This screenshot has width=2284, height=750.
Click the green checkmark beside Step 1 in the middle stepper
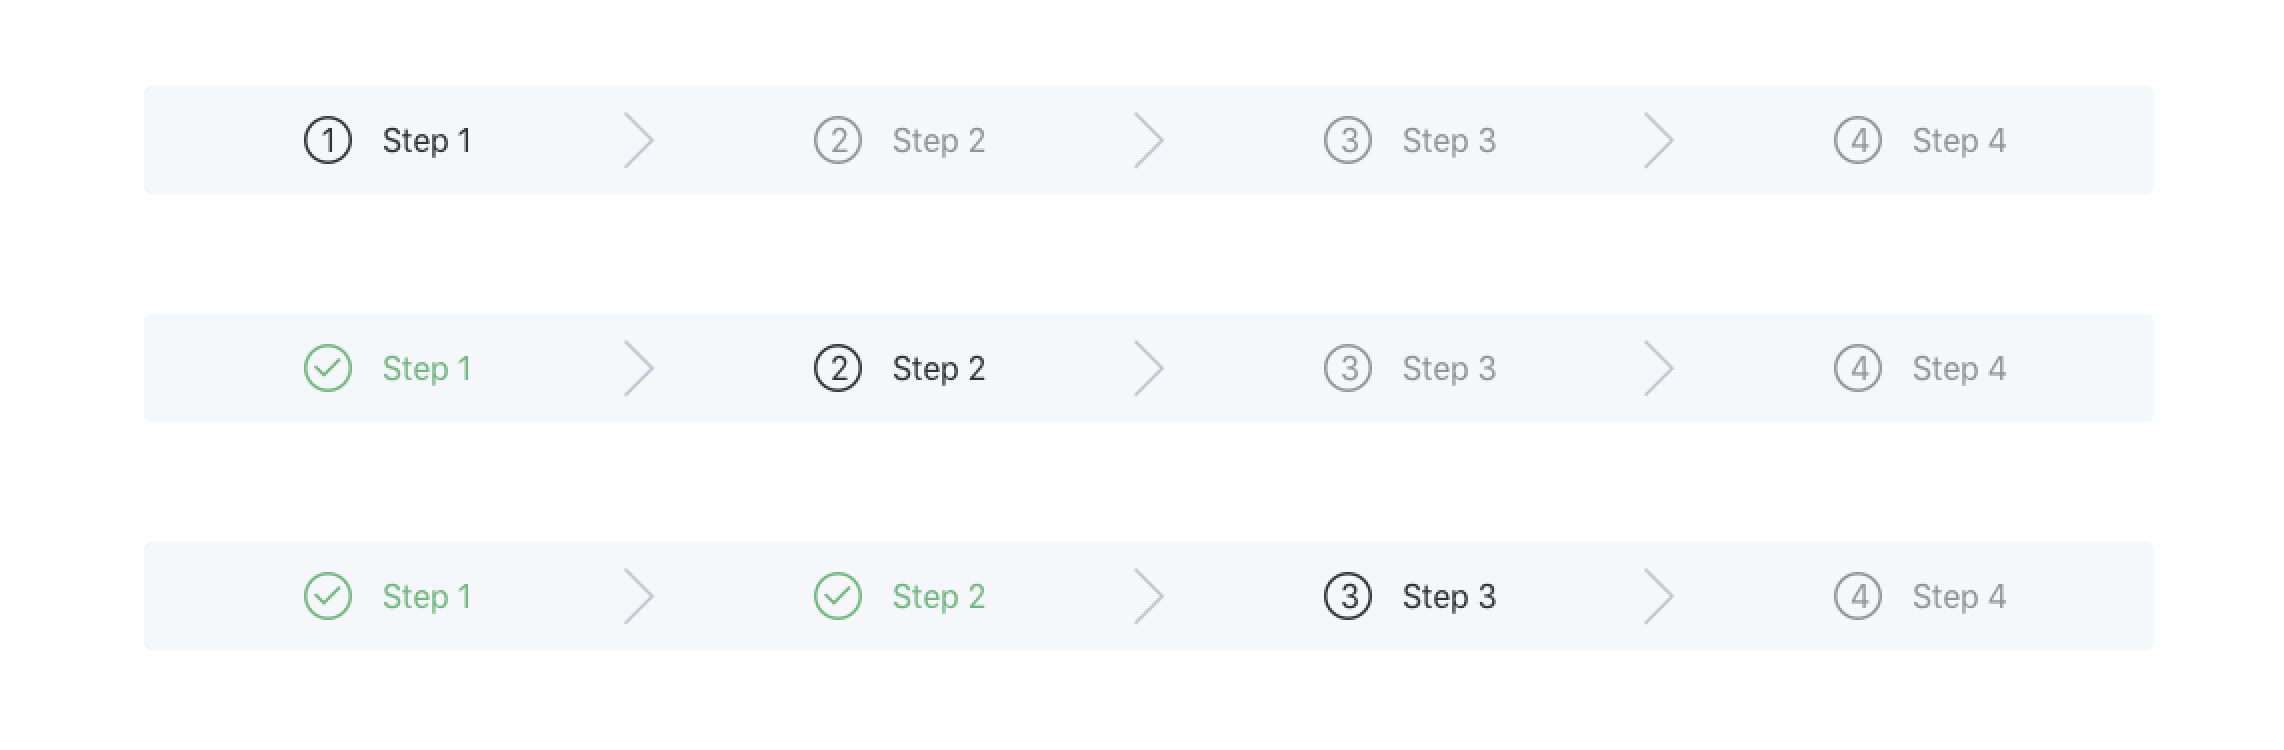coord(328,368)
